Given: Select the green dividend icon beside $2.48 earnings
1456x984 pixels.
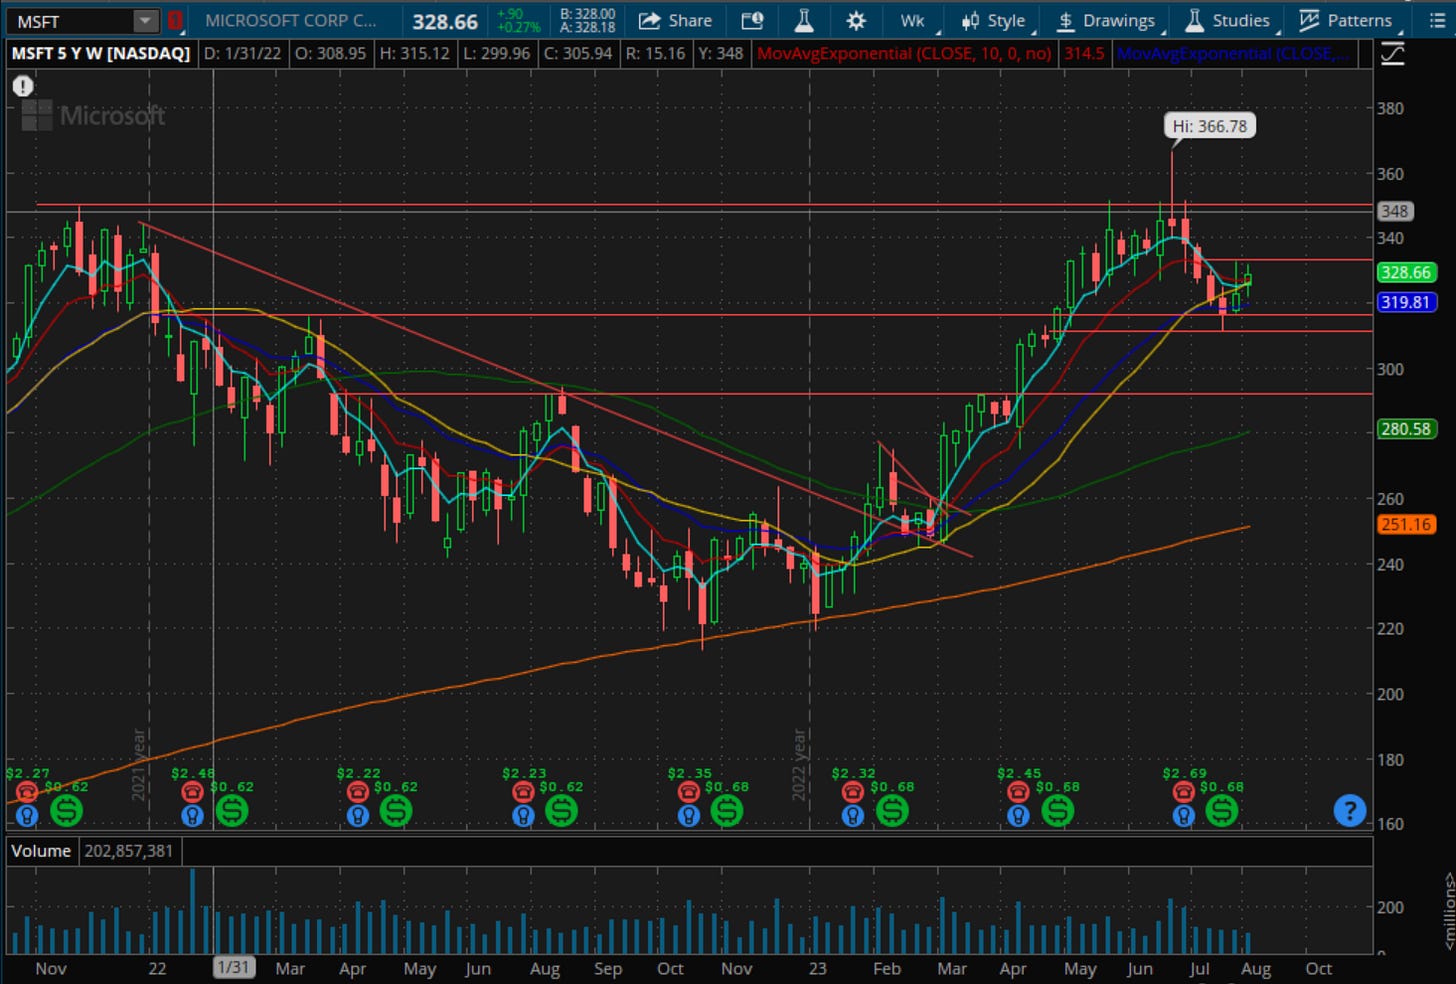Looking at the screenshot, I should (231, 811).
